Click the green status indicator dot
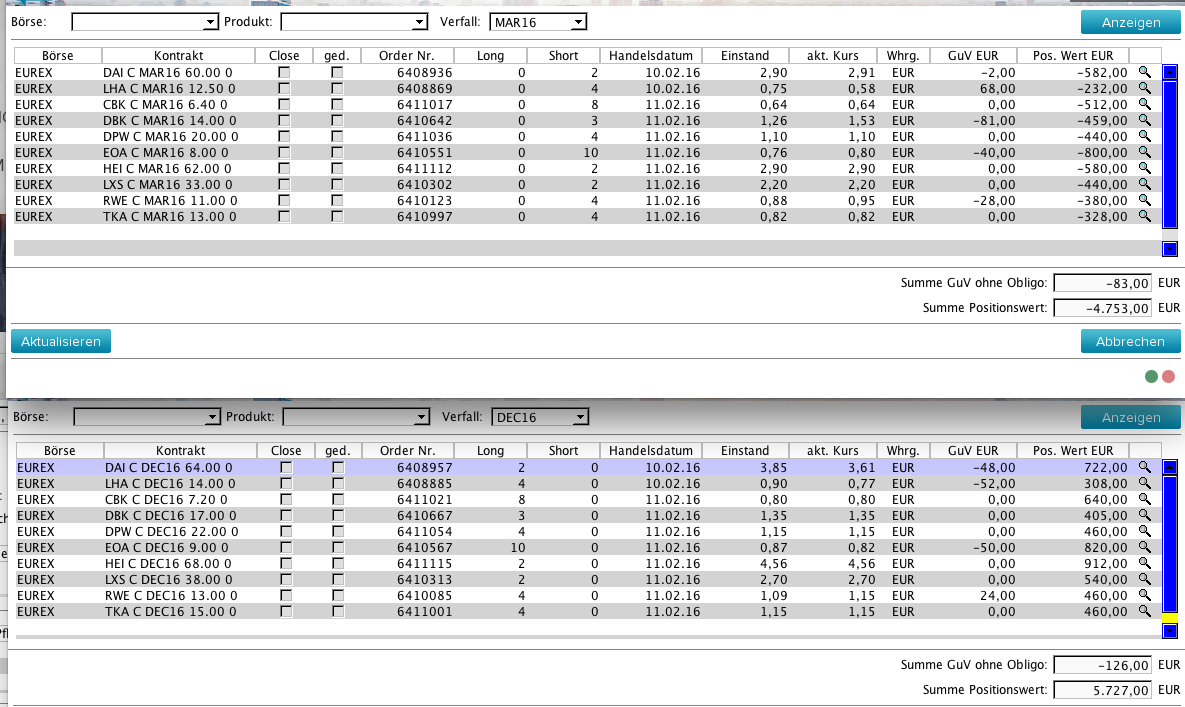 click(x=1151, y=377)
